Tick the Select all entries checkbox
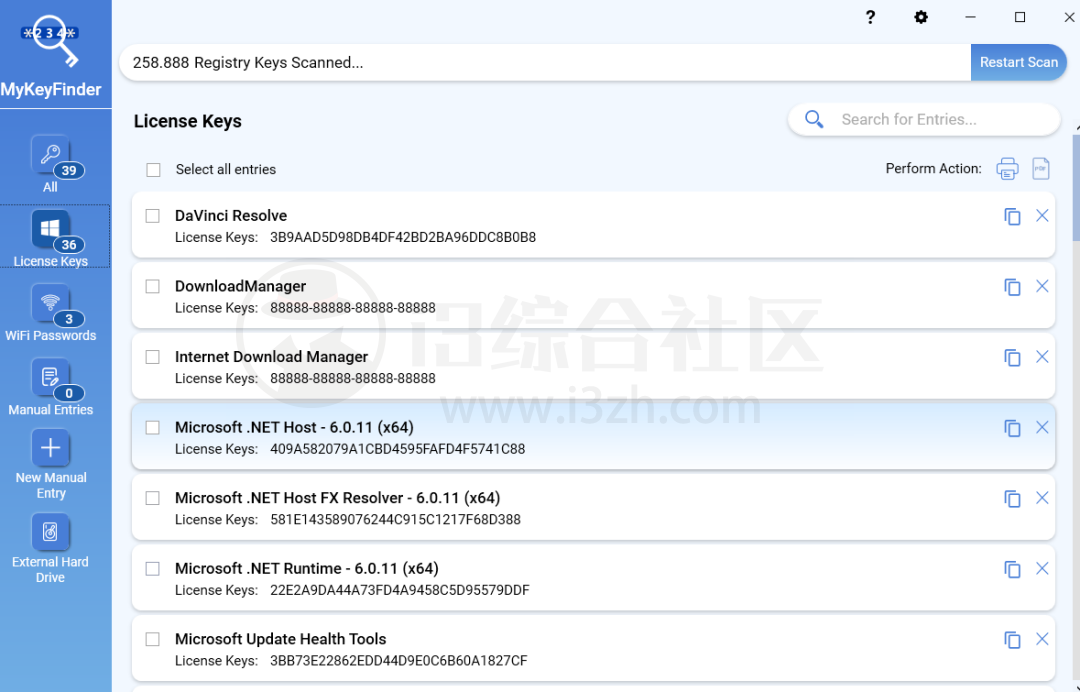The height and width of the screenshot is (692, 1080). click(x=153, y=169)
